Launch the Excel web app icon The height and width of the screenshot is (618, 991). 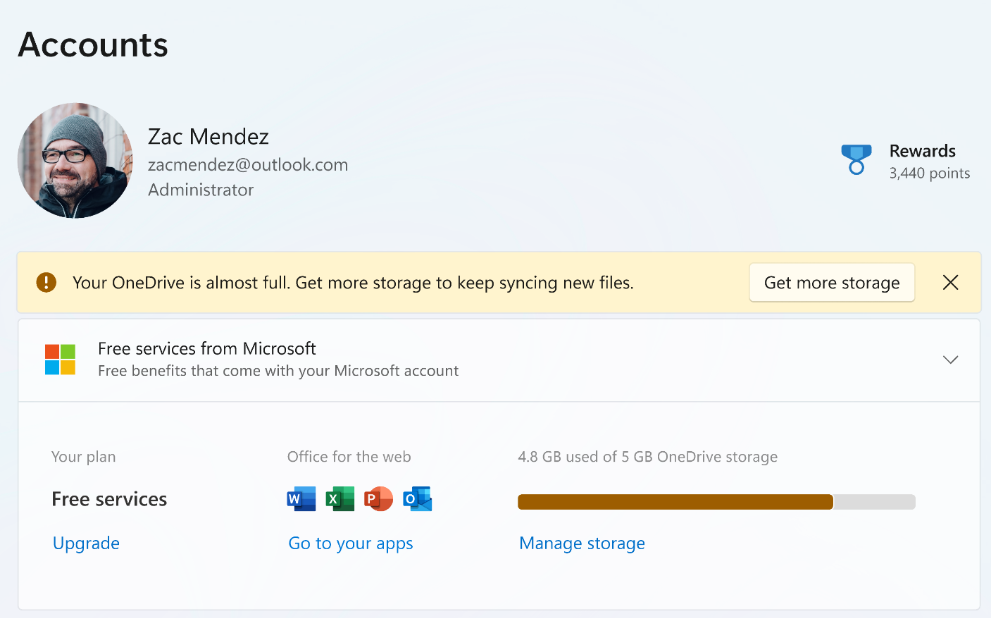(x=340, y=498)
